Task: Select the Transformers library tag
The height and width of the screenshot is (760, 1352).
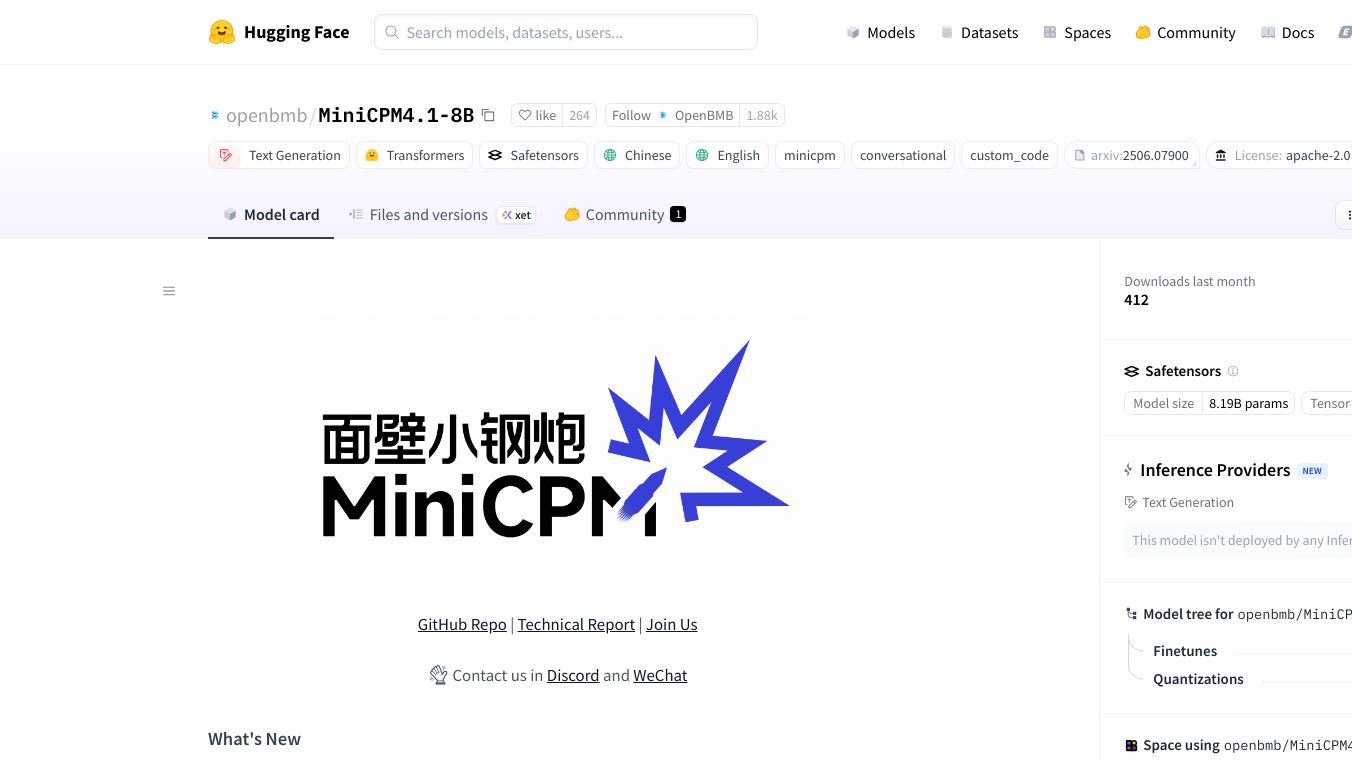Action: (x=414, y=155)
